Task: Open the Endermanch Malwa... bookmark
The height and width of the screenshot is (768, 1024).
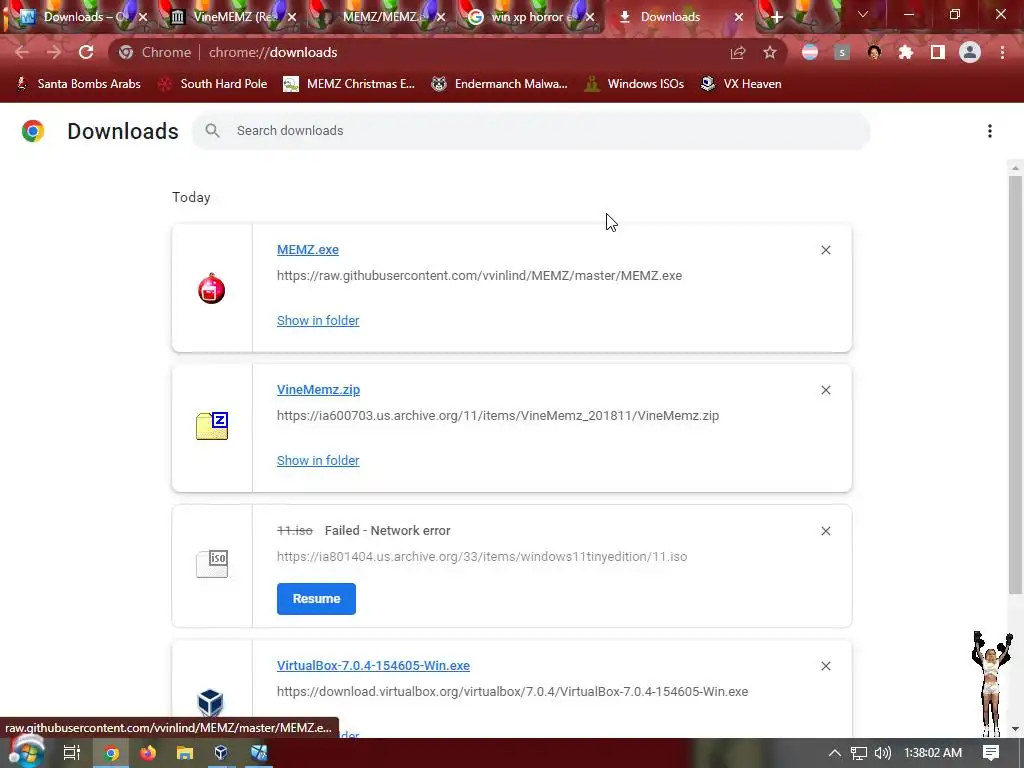Action: (x=500, y=84)
